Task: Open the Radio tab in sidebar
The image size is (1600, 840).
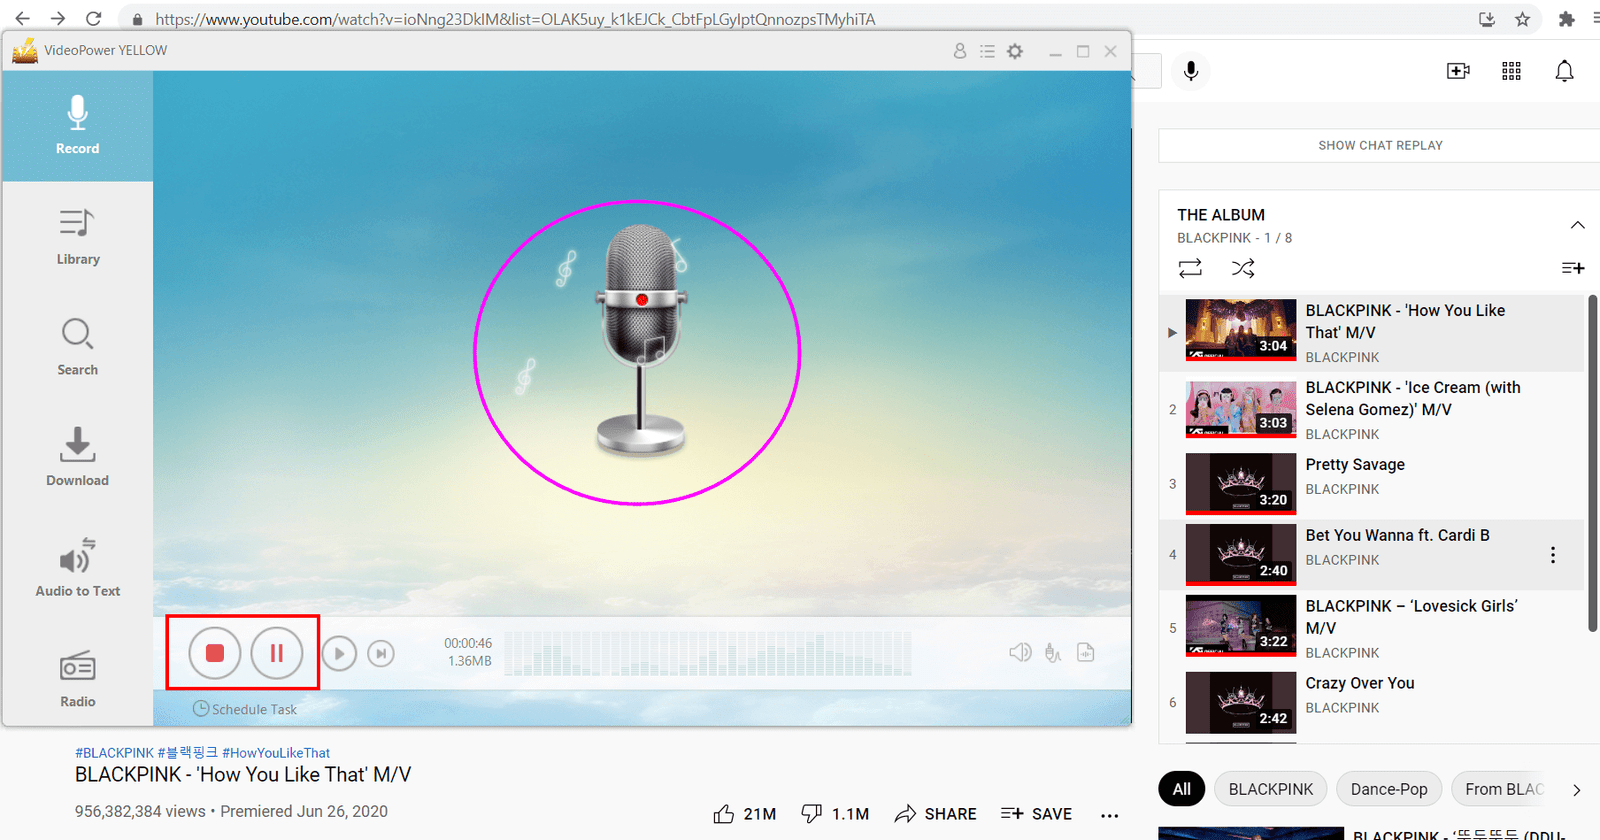Action: point(77,679)
